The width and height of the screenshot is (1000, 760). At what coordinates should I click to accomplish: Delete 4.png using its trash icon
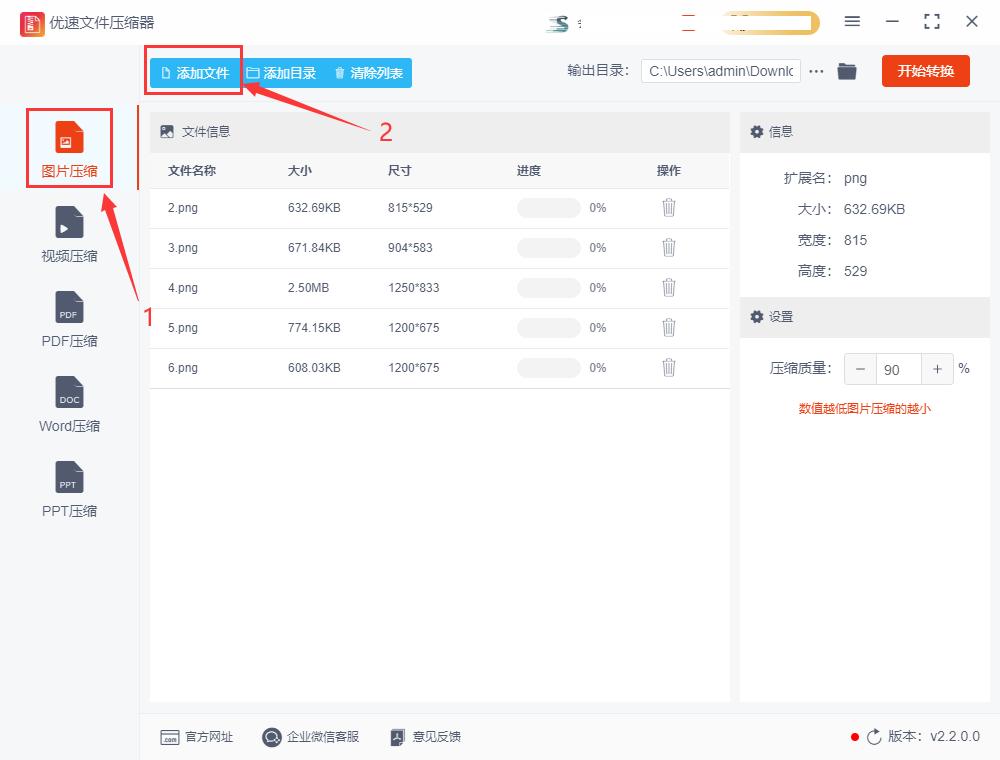point(668,287)
